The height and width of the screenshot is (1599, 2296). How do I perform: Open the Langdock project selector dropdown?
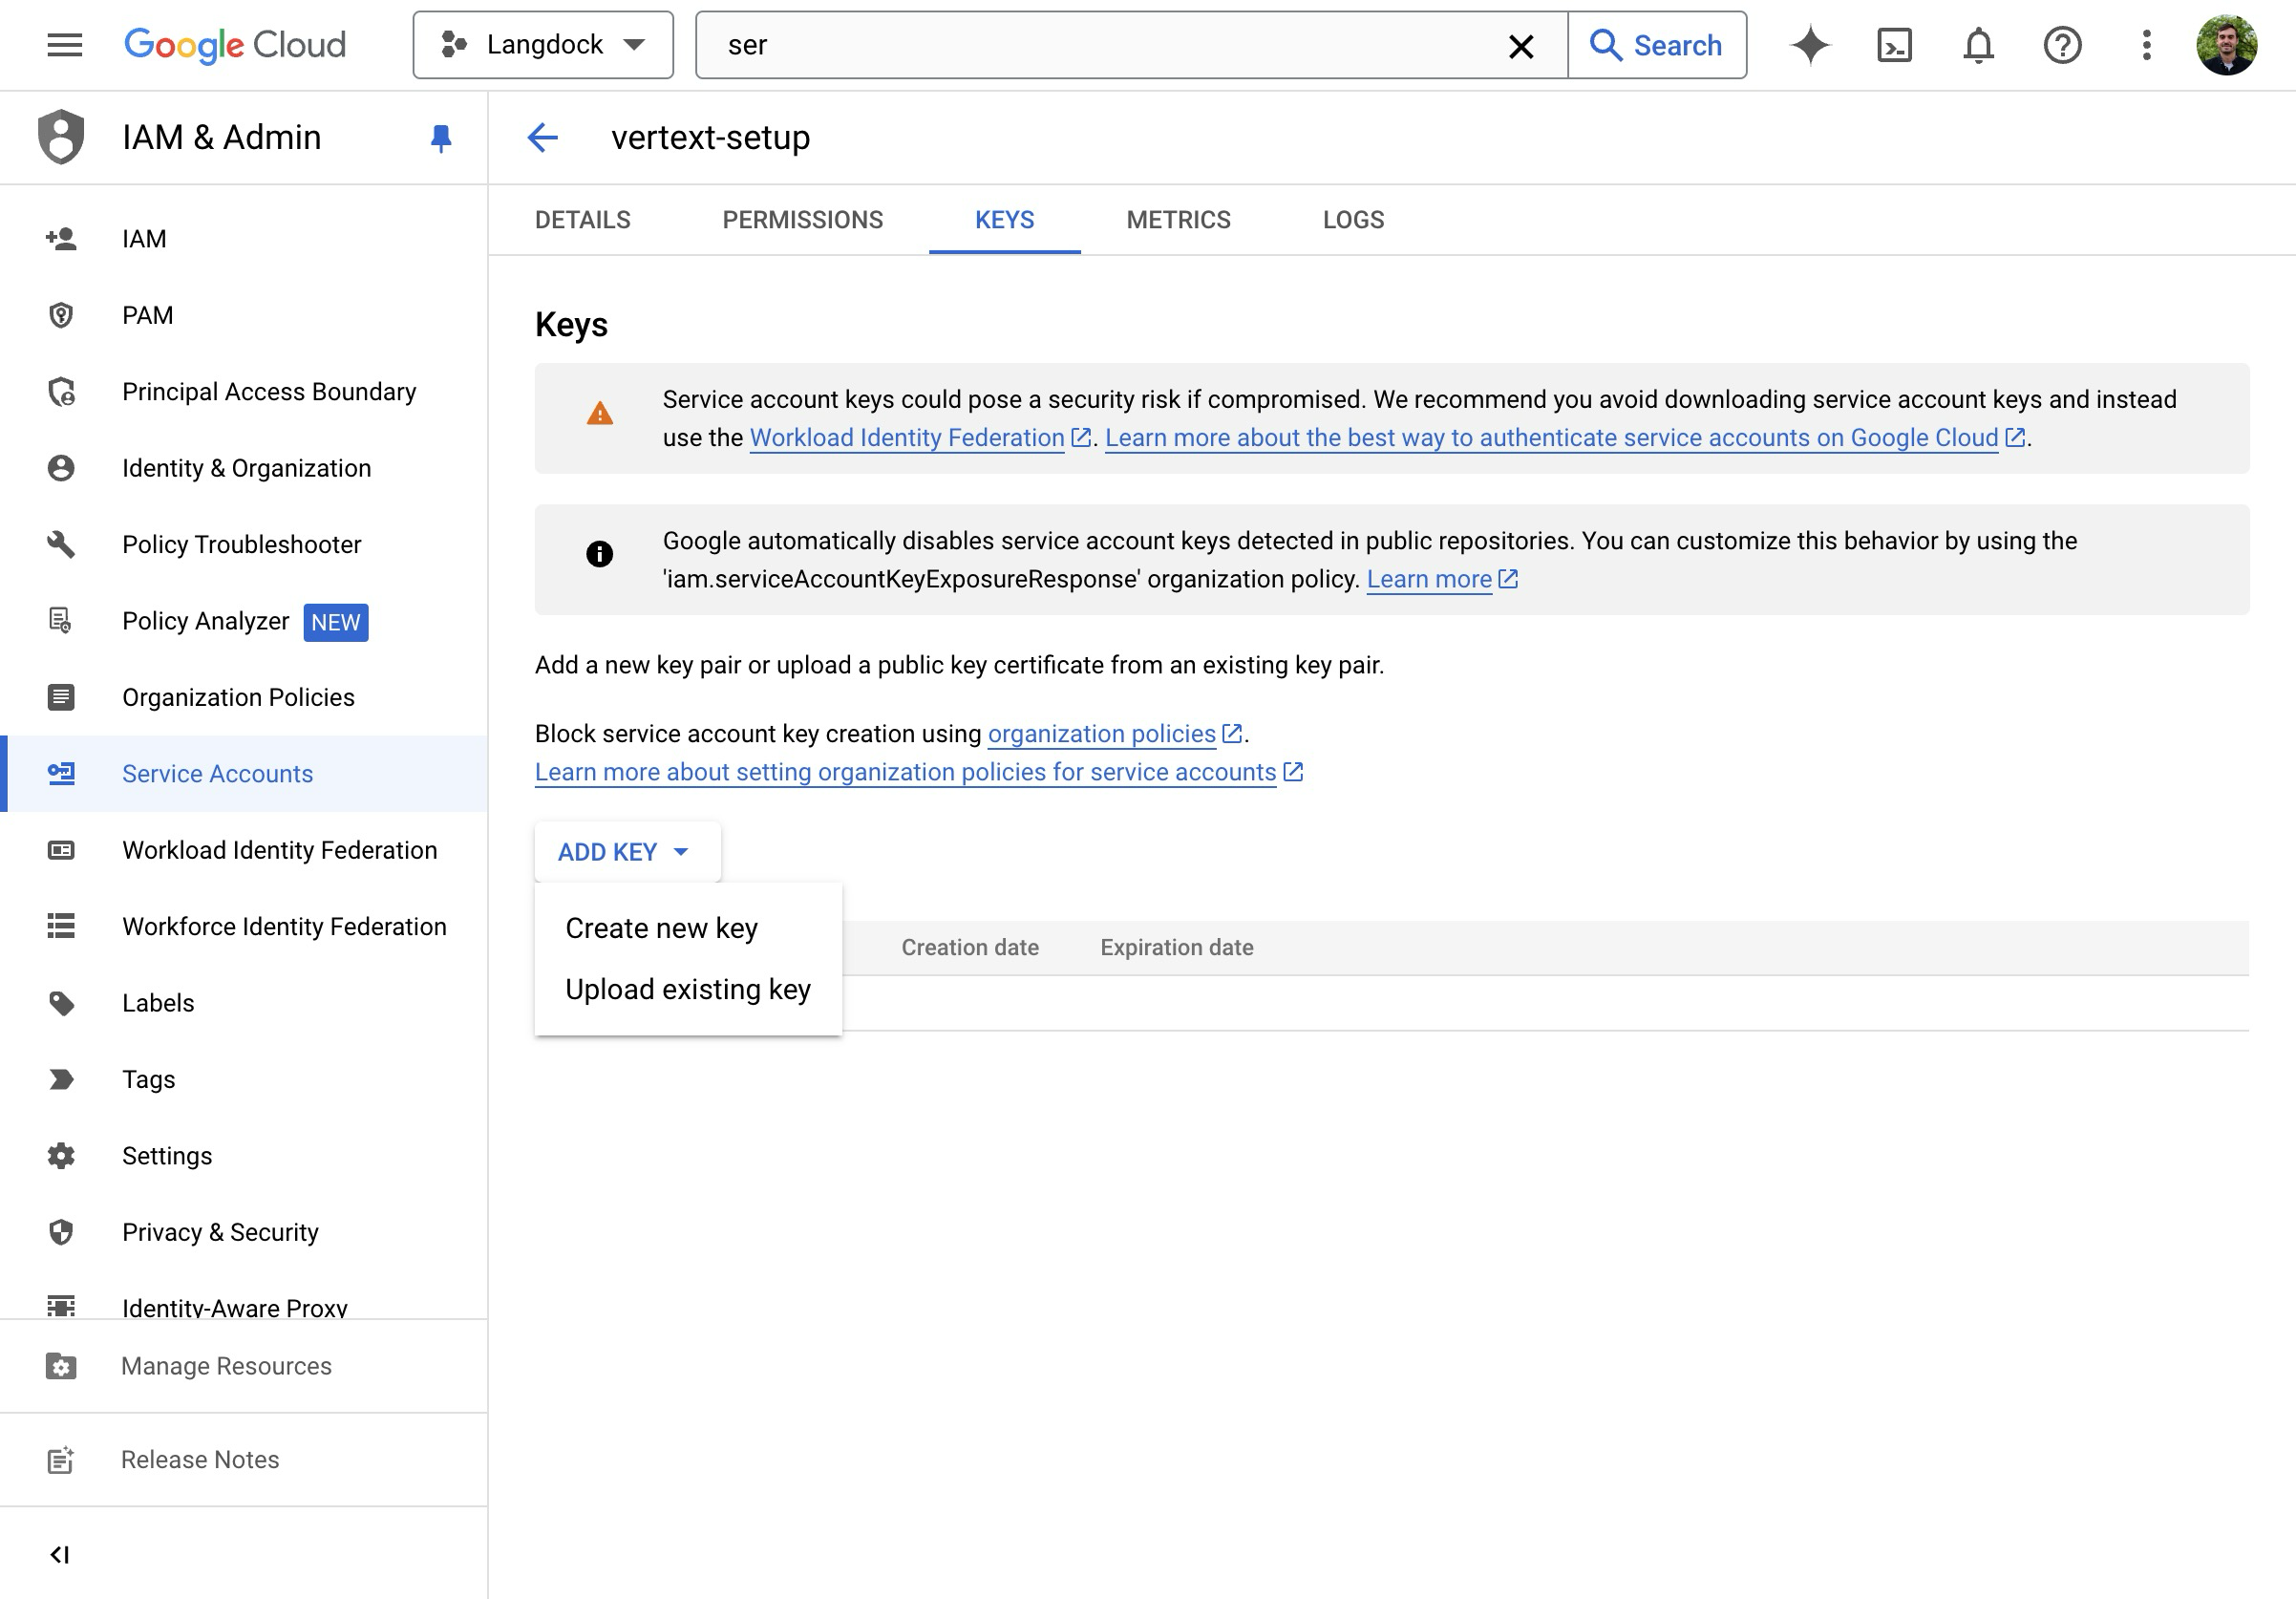[x=543, y=45]
